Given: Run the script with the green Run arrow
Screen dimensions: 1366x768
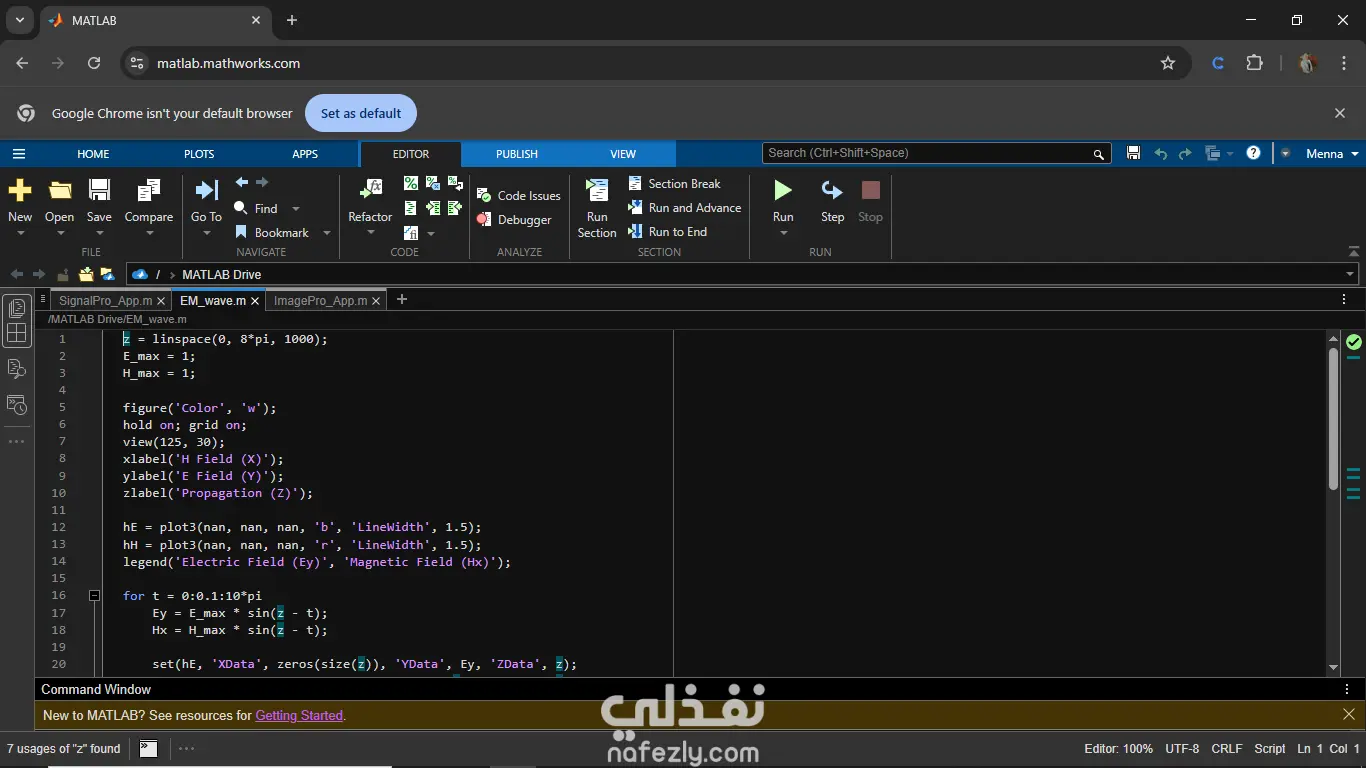Looking at the screenshot, I should pos(783,190).
